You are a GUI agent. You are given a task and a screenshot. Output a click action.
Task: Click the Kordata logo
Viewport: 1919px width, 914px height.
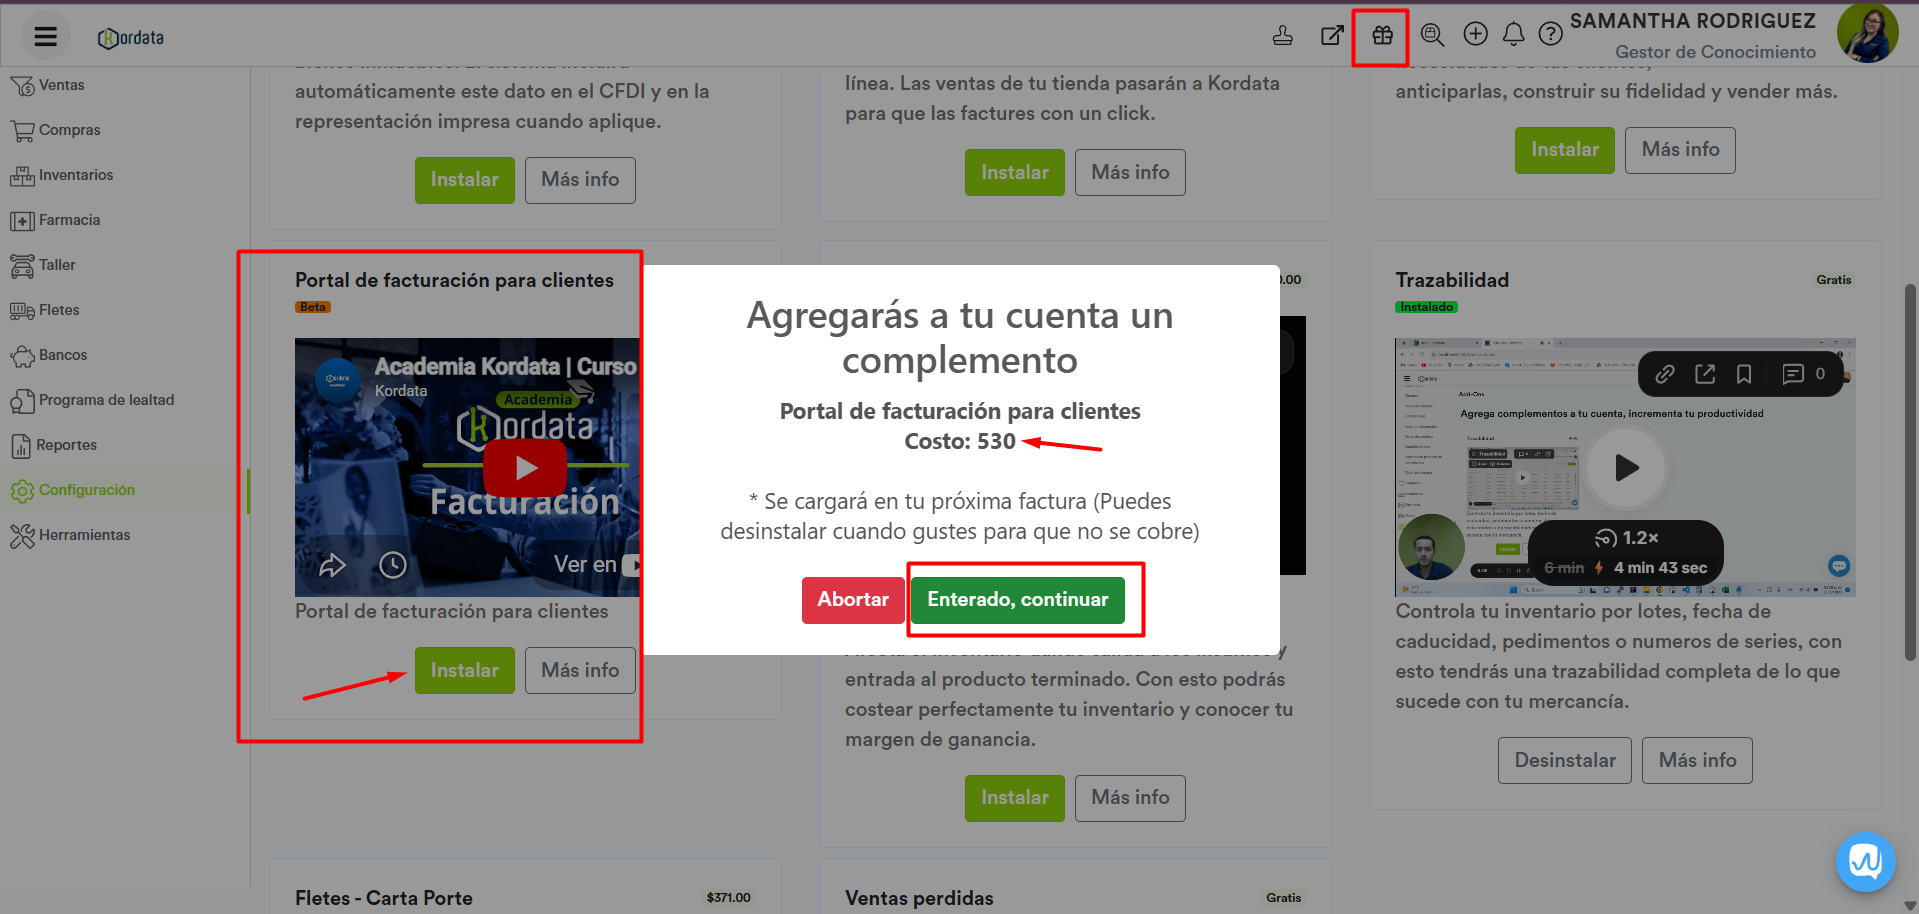[x=131, y=38]
